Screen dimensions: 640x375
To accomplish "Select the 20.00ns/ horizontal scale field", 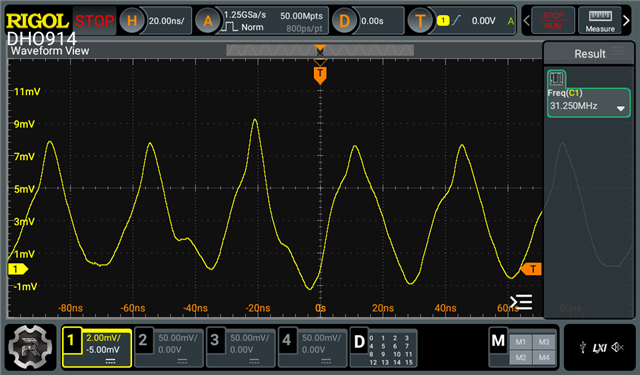I will coord(167,21).
